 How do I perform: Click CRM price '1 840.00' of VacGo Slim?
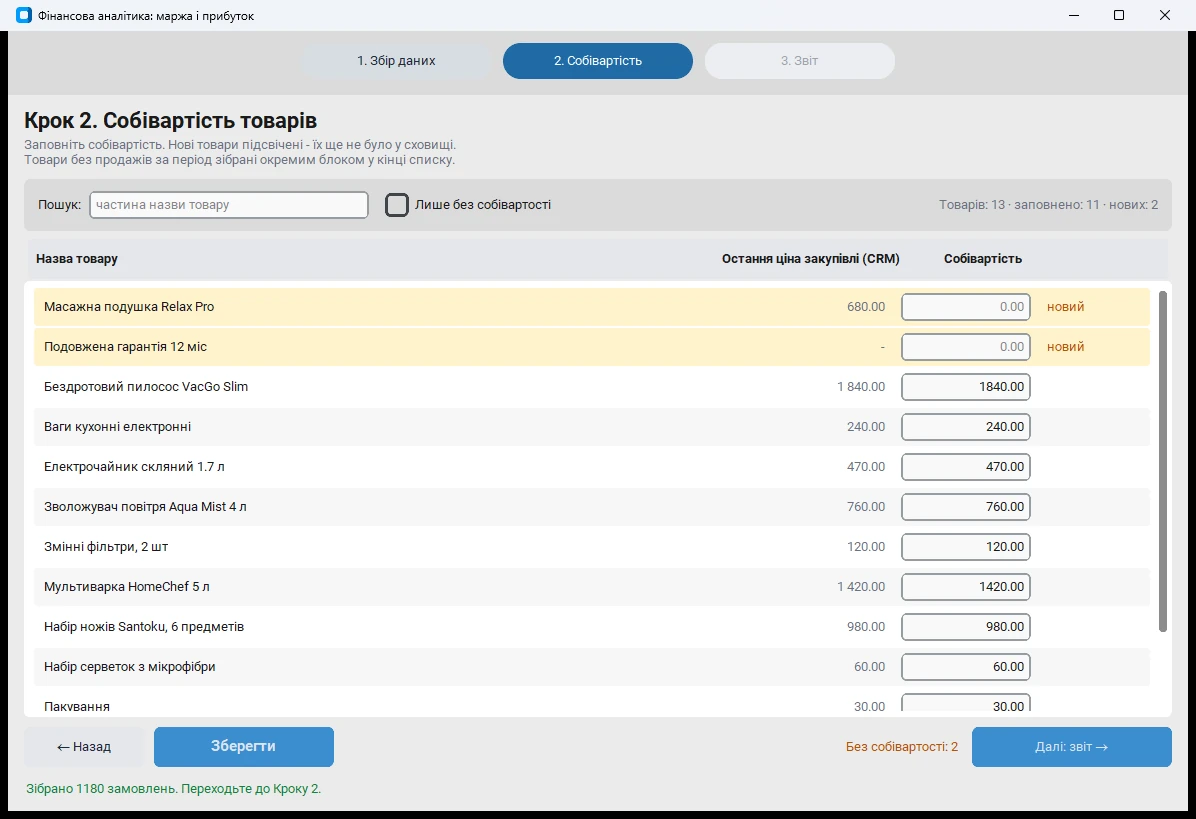pyautogui.click(x=861, y=387)
